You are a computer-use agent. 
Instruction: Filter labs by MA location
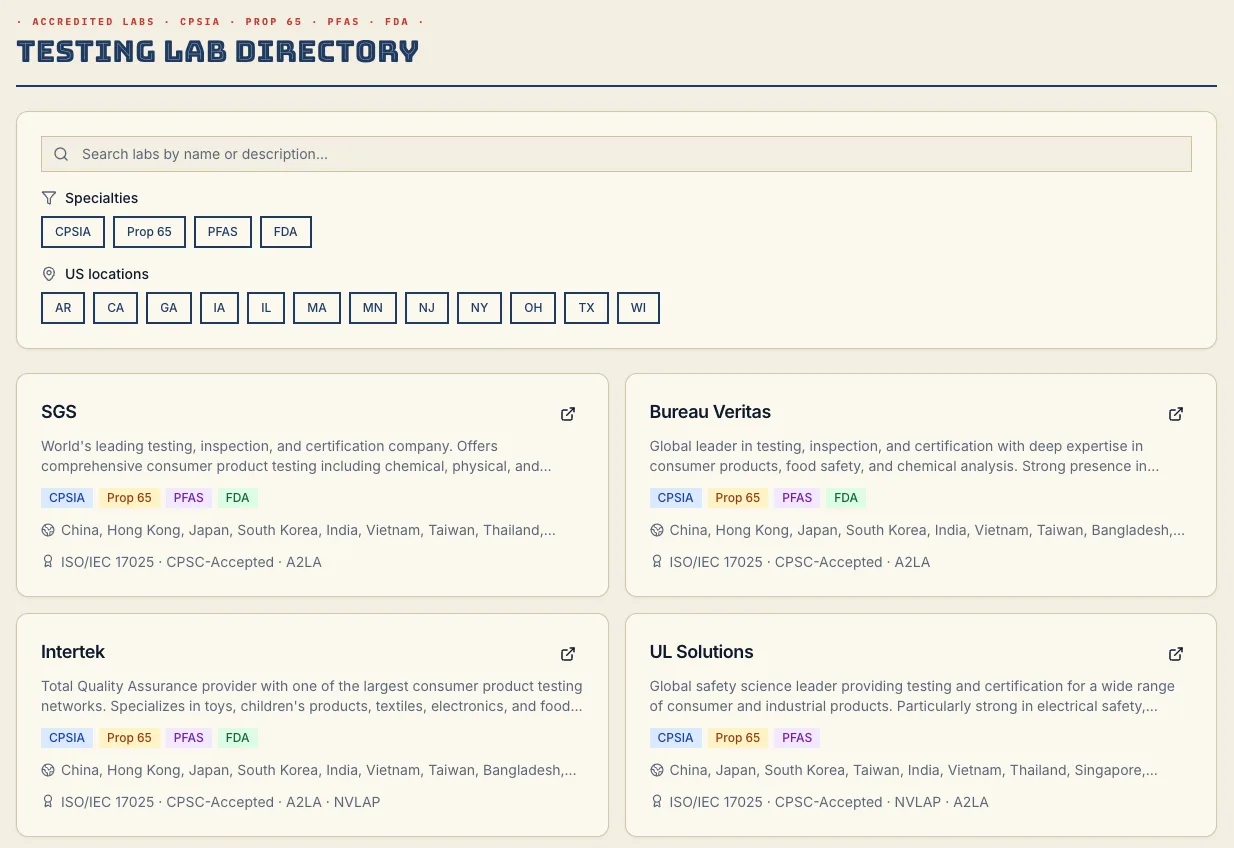[317, 308]
